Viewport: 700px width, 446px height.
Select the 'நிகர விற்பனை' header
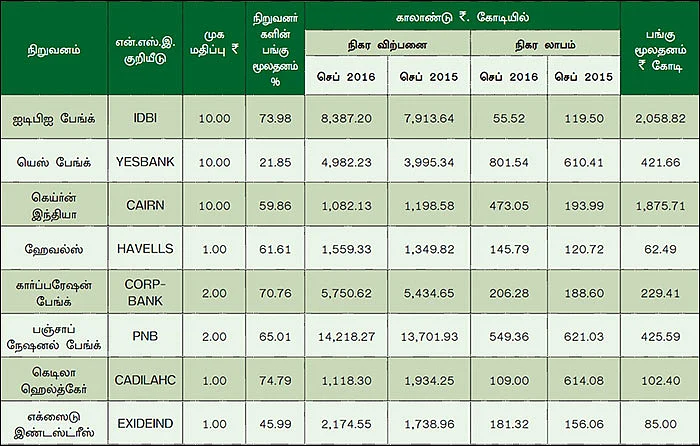click(x=388, y=45)
